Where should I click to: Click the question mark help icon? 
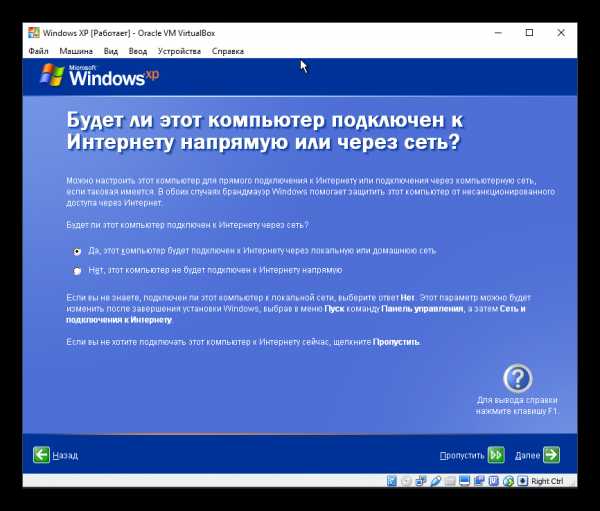tap(517, 378)
